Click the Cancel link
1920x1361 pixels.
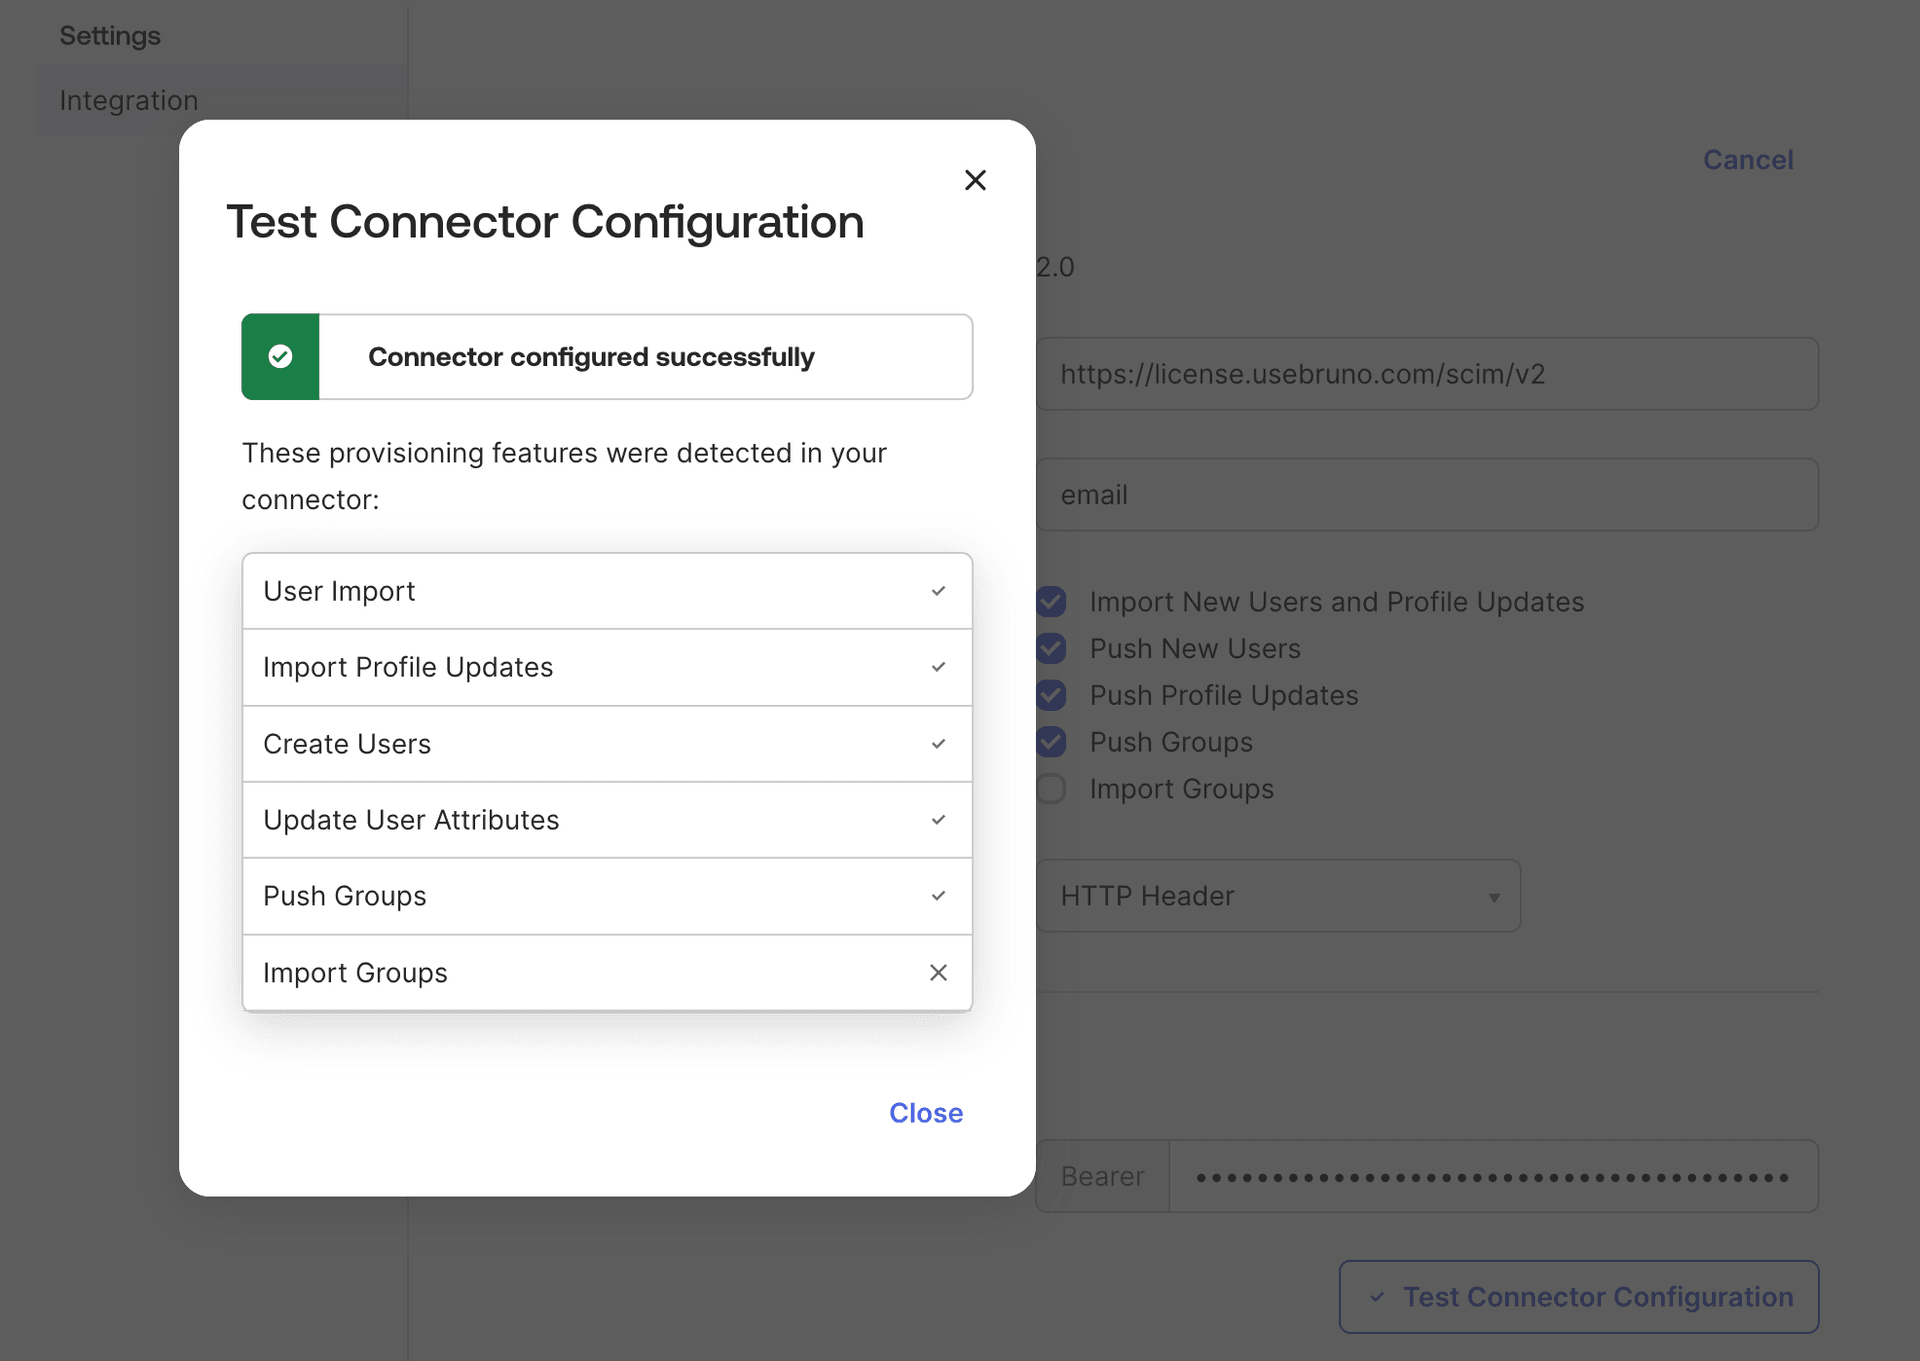1747,159
